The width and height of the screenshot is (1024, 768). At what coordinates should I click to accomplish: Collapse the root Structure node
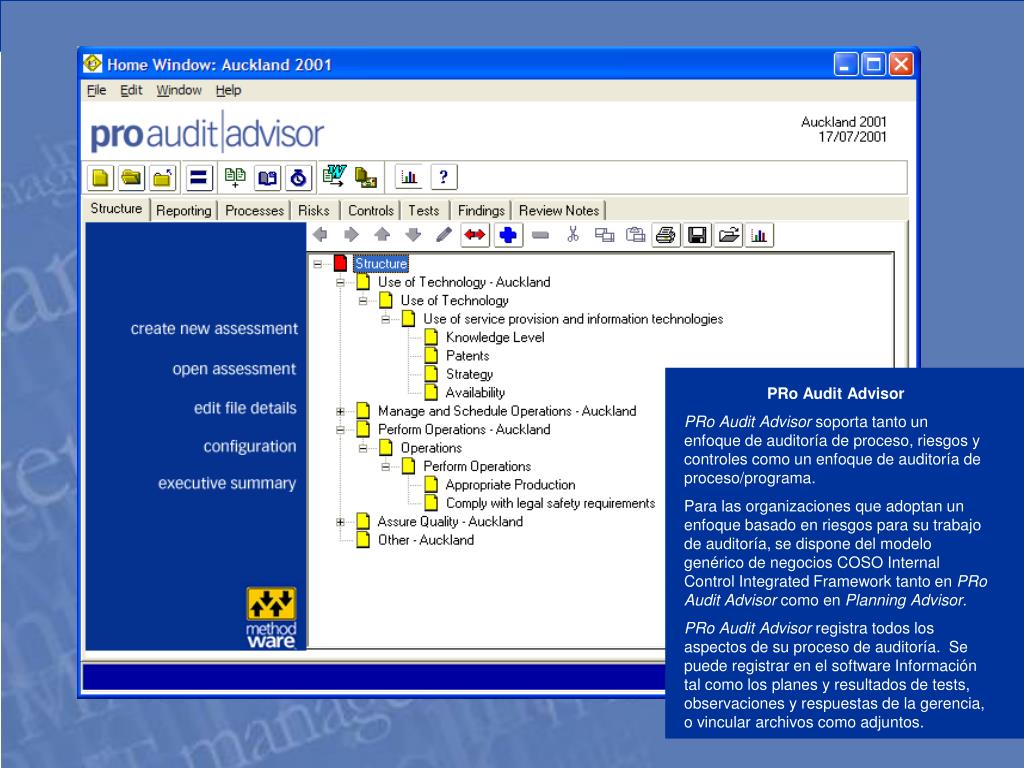[318, 264]
